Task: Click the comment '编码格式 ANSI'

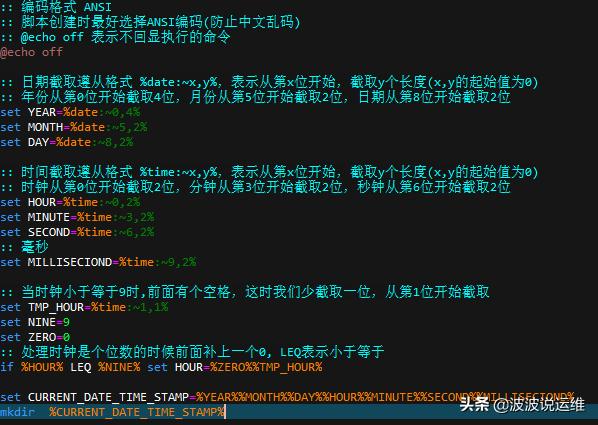Action: click(56, 6)
